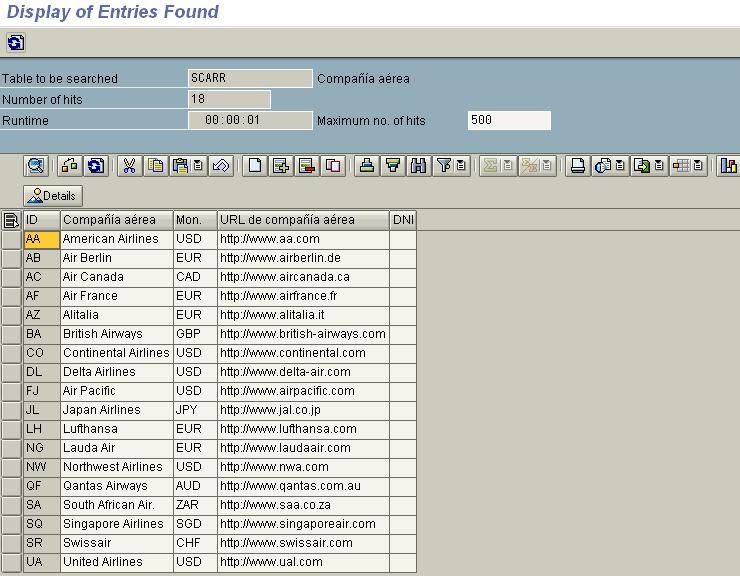Click the Paste clipboard icon
740x576 pixels.
(180, 166)
